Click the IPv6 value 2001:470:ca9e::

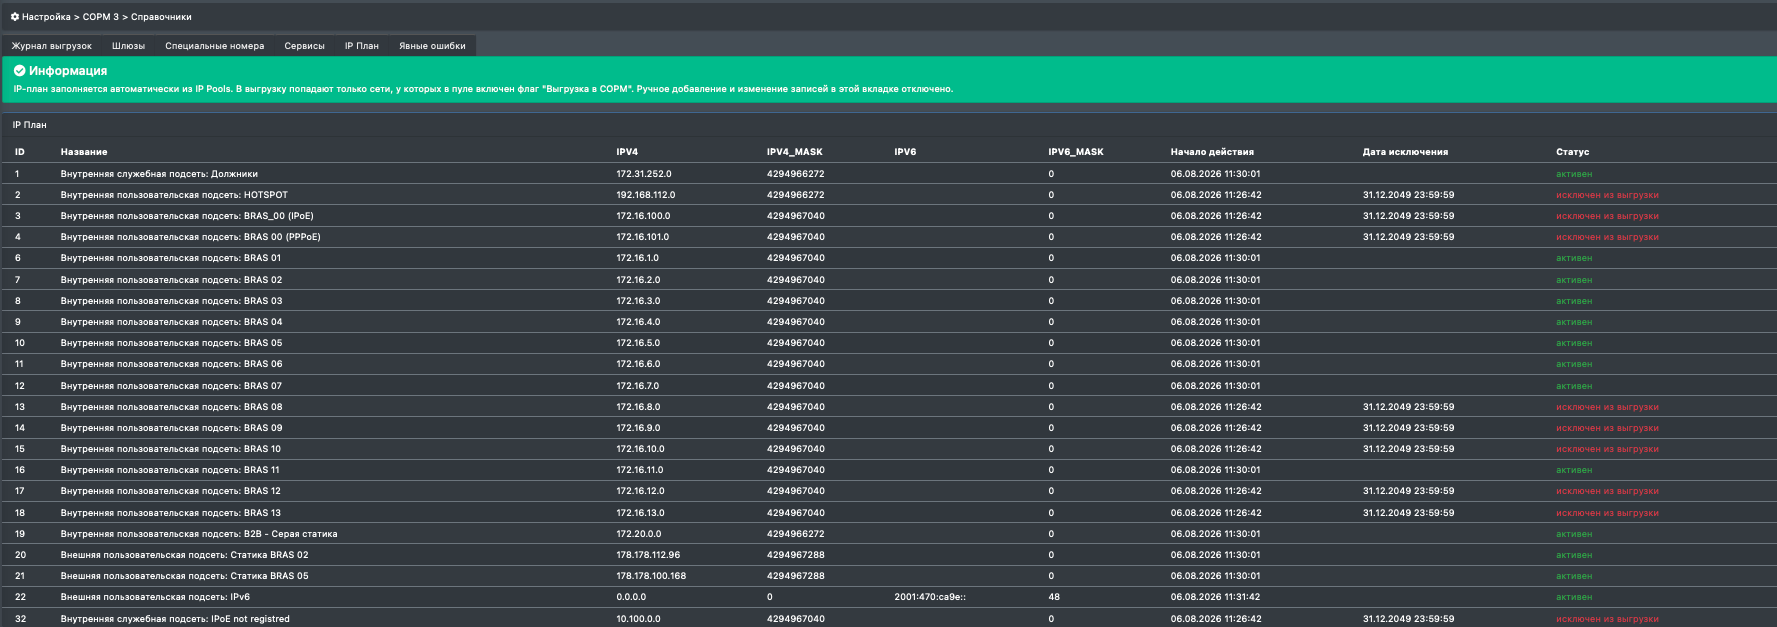930,597
